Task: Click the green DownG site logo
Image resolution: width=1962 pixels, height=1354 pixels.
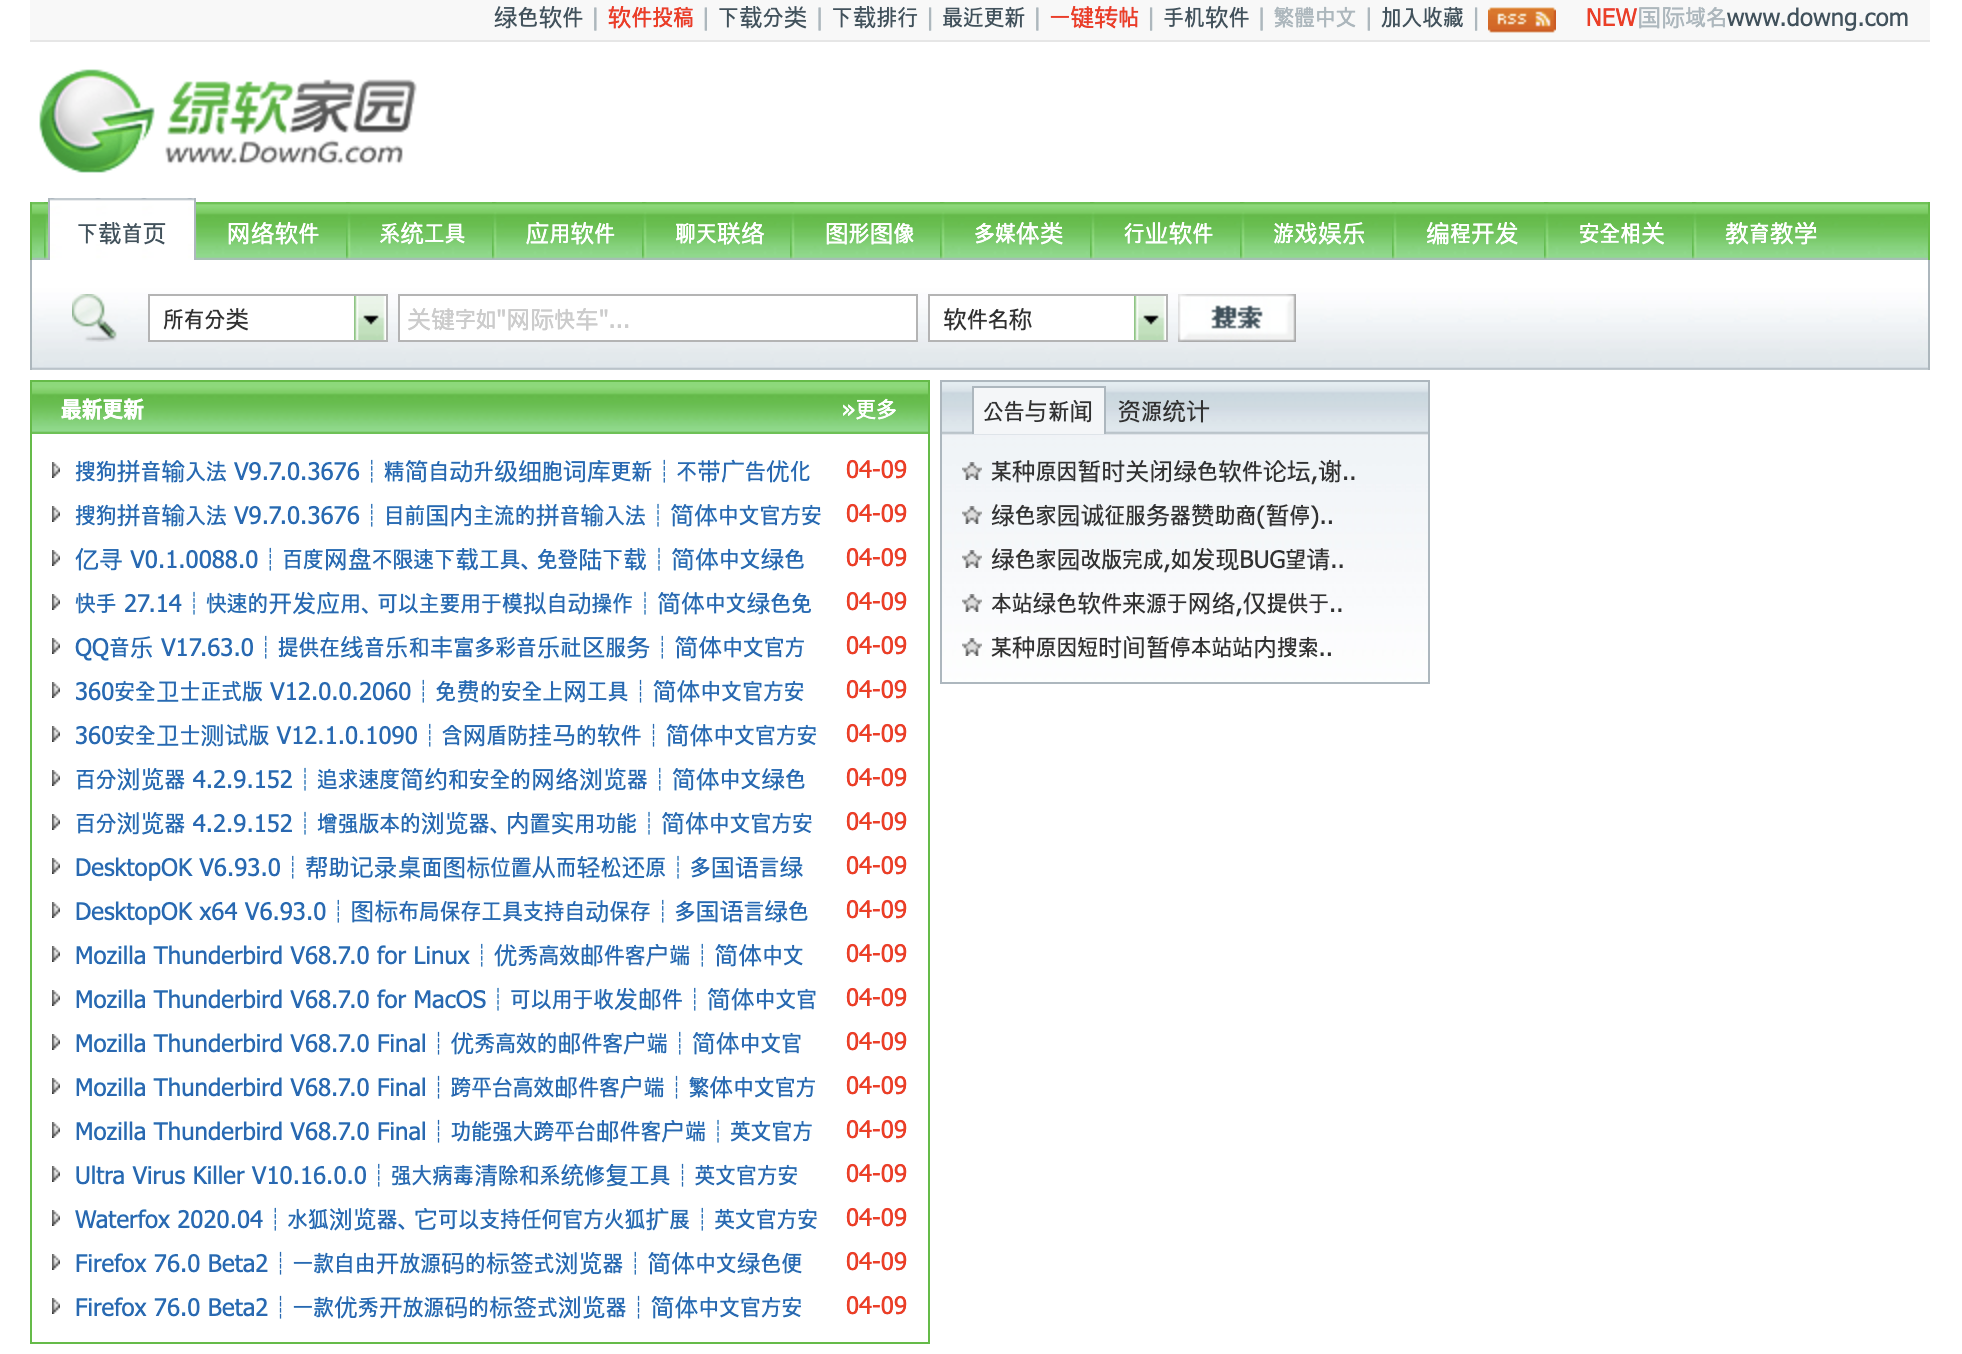Action: click(227, 121)
